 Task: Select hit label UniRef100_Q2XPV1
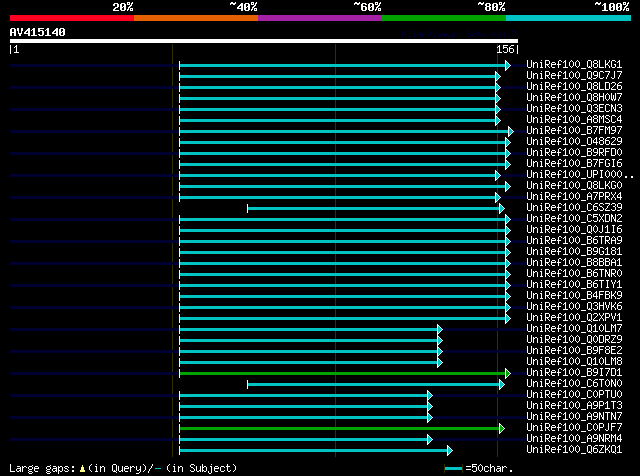click(x=574, y=318)
